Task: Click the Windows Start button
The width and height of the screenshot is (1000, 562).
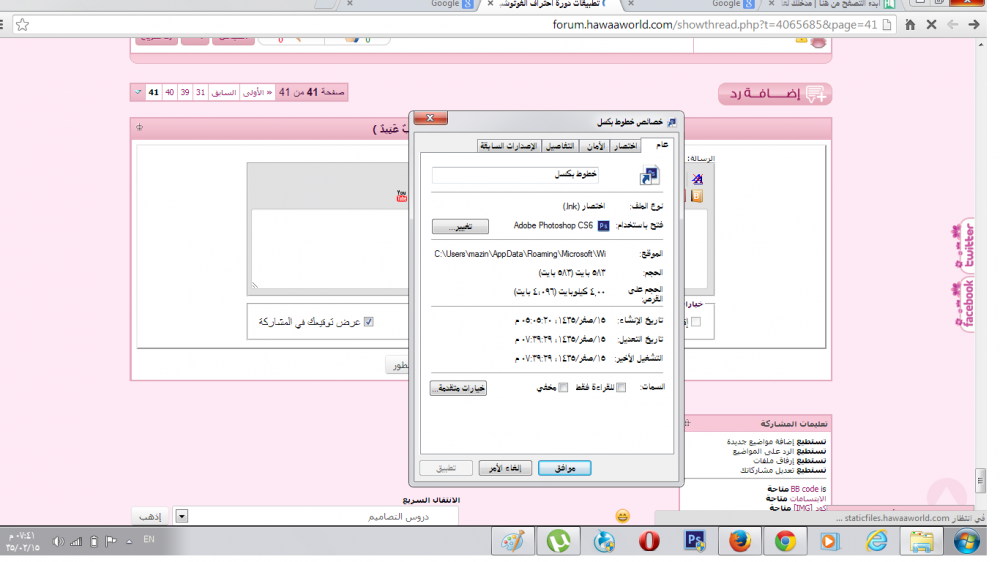Action: [966, 541]
